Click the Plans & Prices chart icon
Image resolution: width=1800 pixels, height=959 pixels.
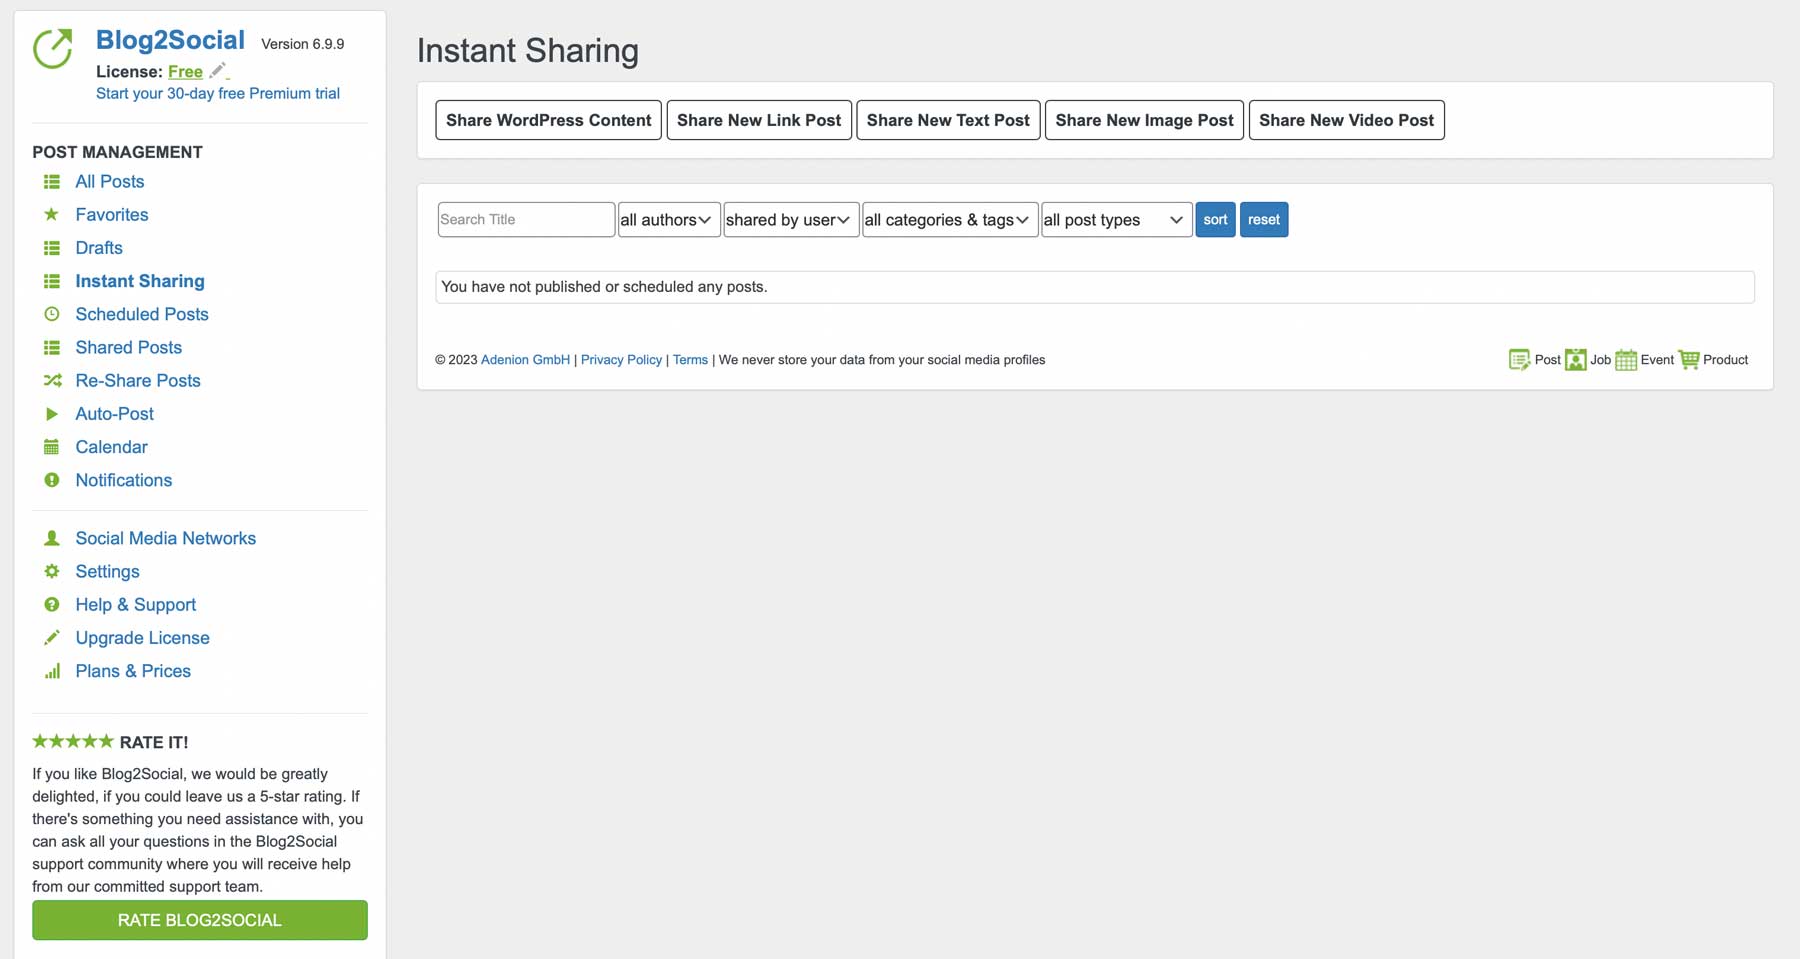[51, 670]
